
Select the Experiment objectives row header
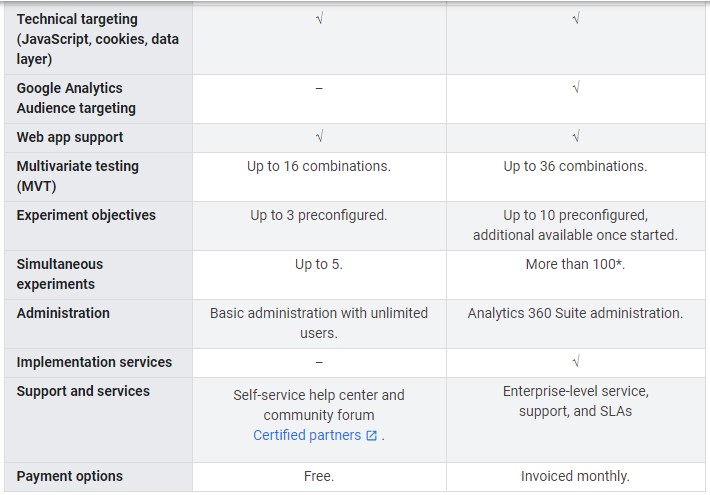tap(86, 215)
